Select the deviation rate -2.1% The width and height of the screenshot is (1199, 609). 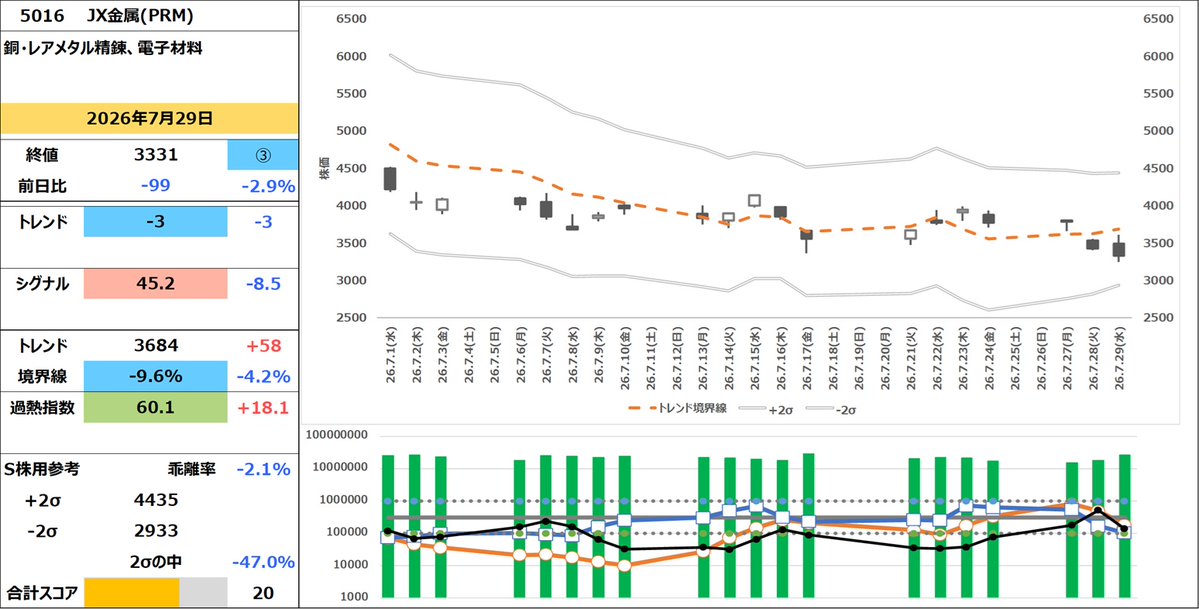[x=263, y=469]
